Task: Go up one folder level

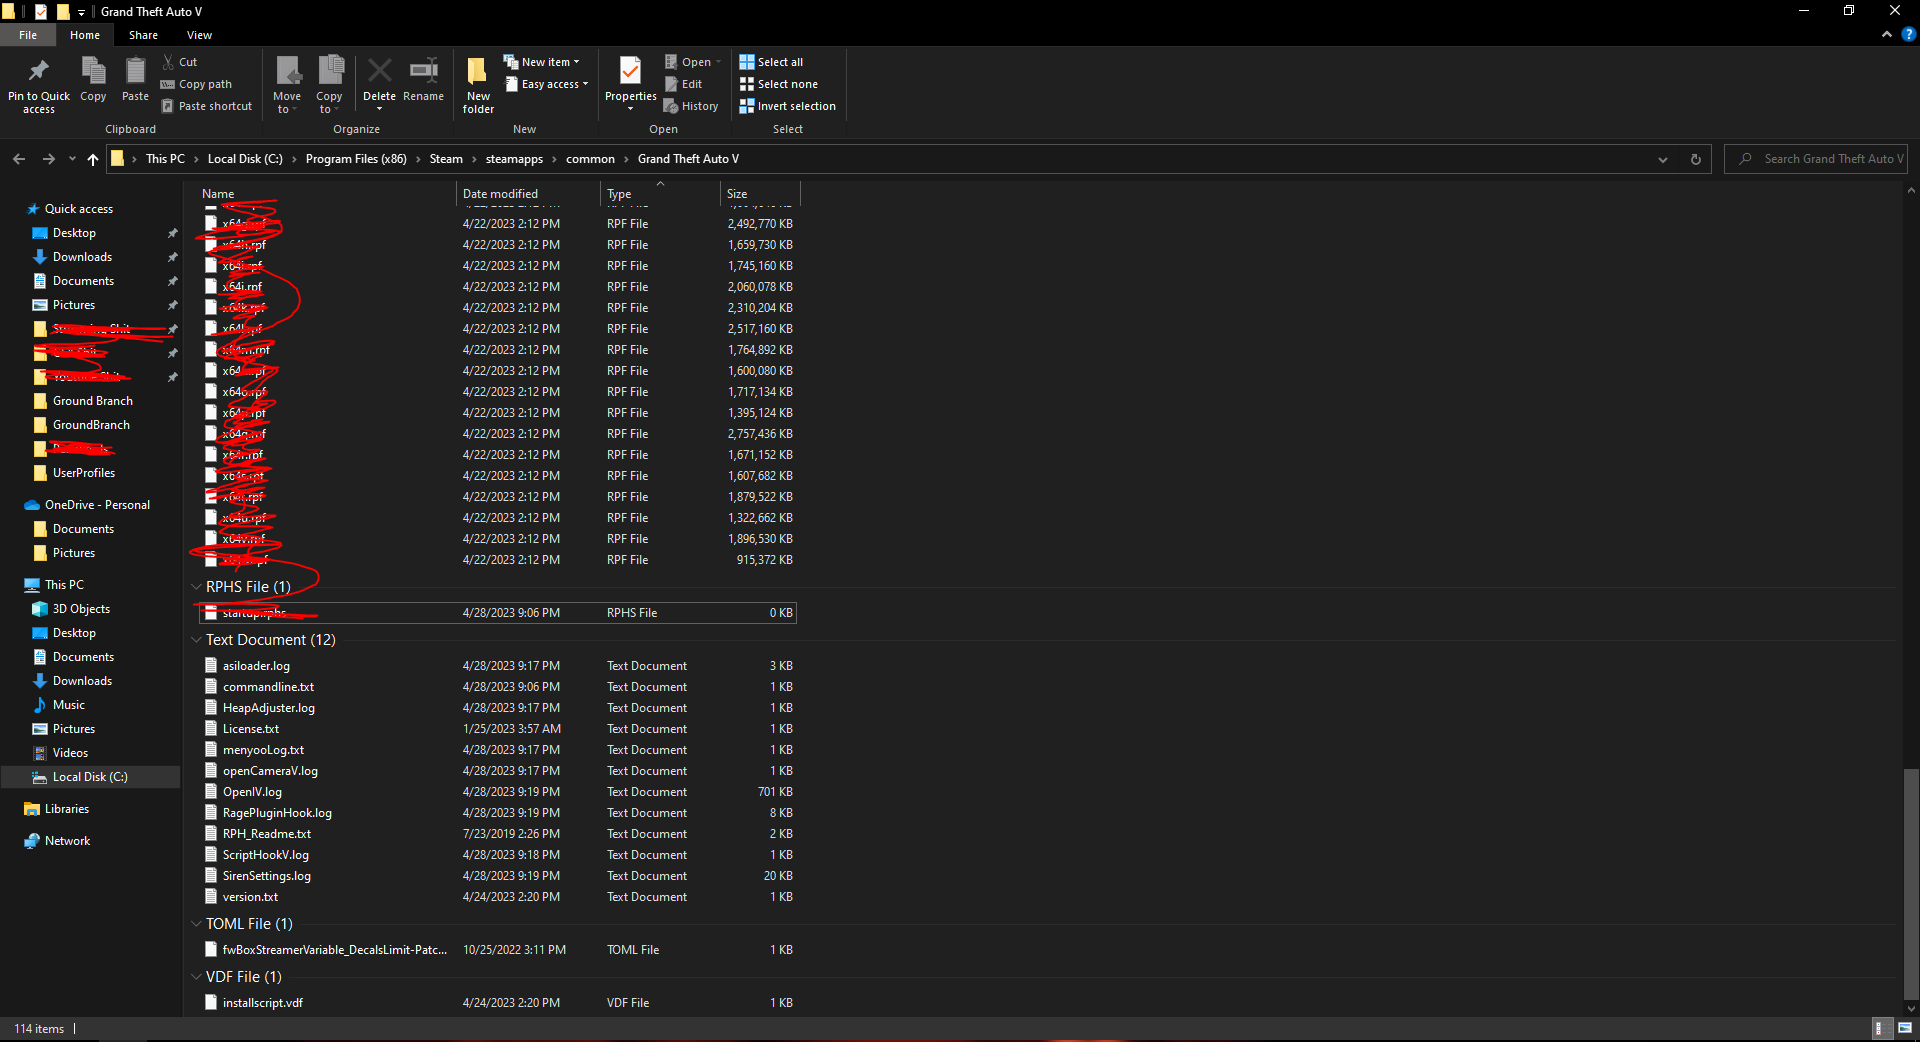Action: [x=93, y=159]
